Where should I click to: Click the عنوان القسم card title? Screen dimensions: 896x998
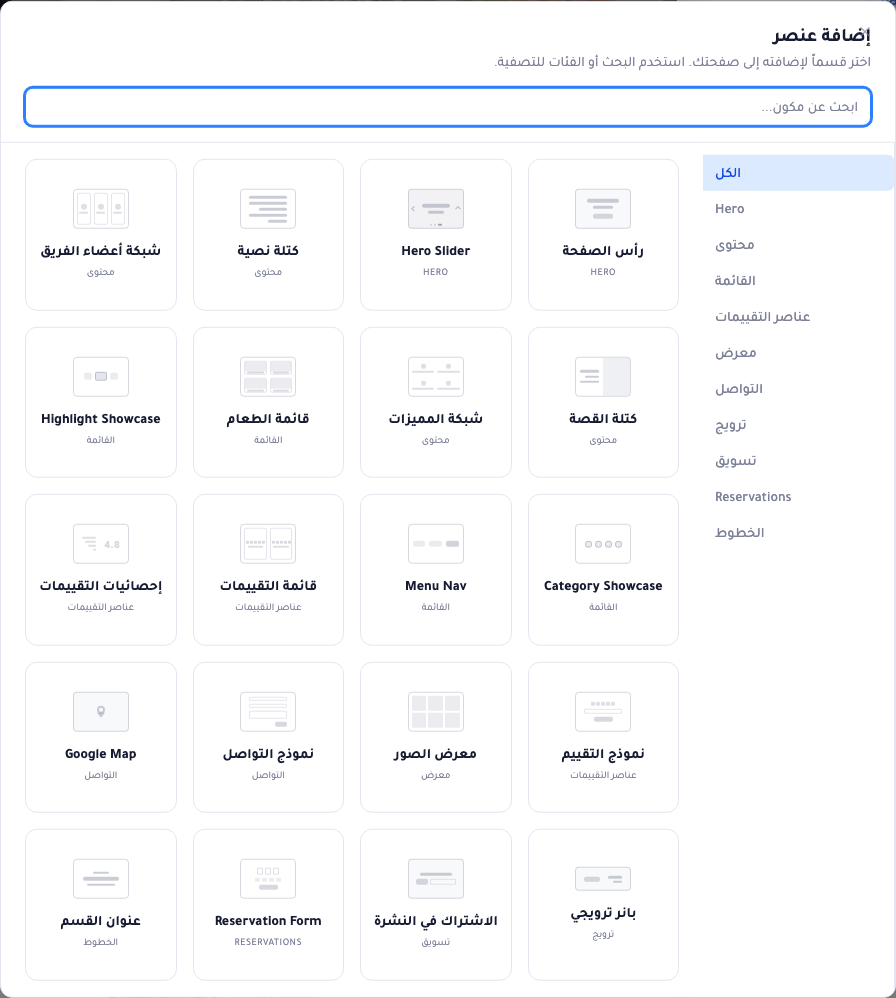[101, 921]
